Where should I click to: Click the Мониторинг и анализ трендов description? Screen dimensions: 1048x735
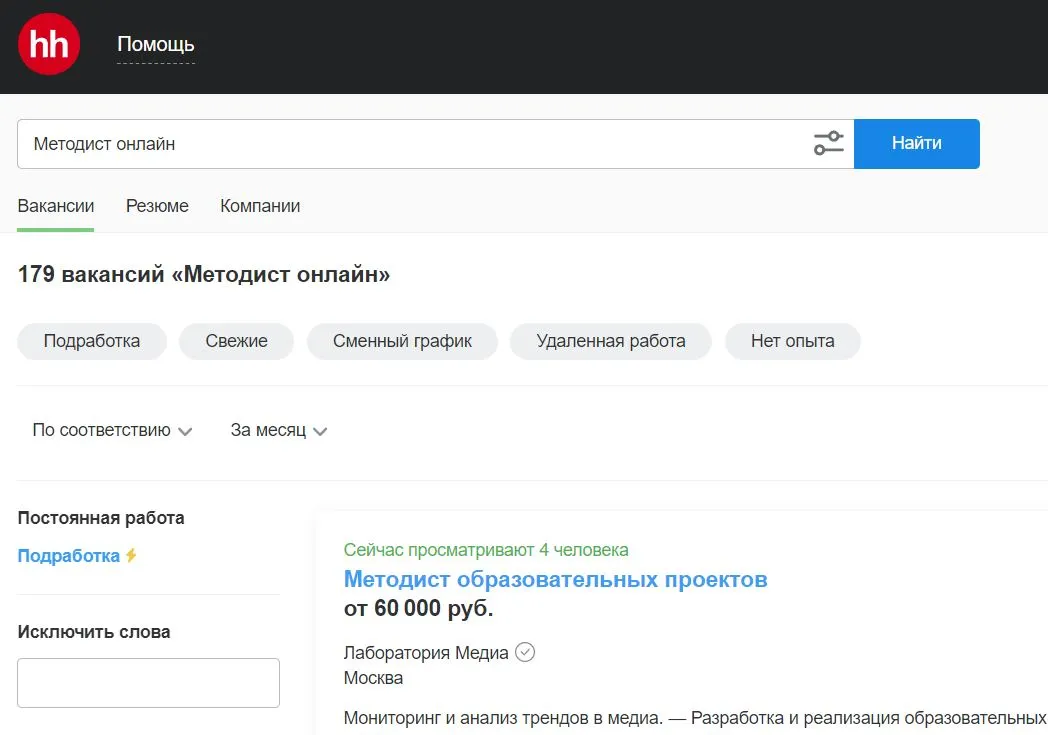click(695, 718)
